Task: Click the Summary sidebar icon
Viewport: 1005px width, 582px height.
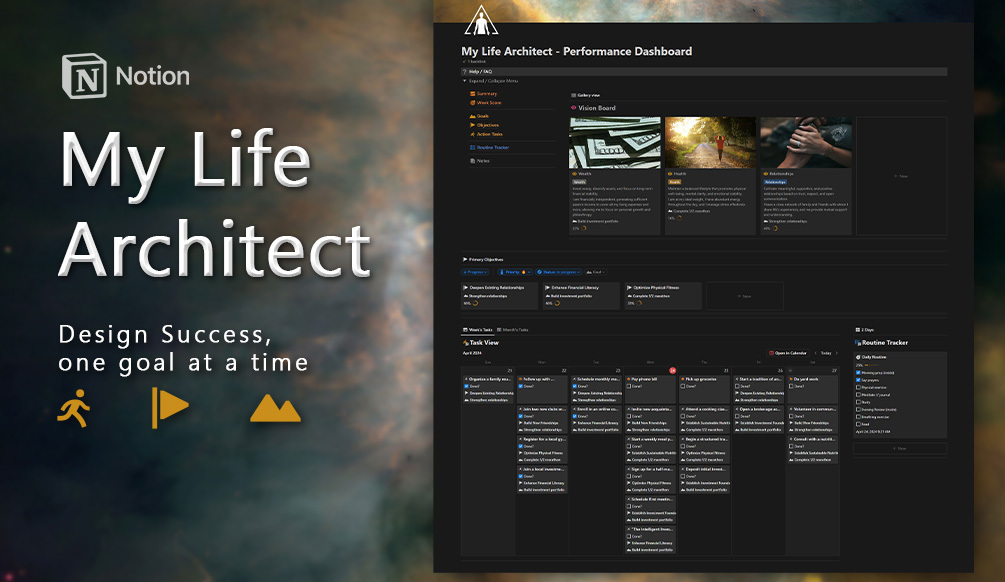Action: 472,94
